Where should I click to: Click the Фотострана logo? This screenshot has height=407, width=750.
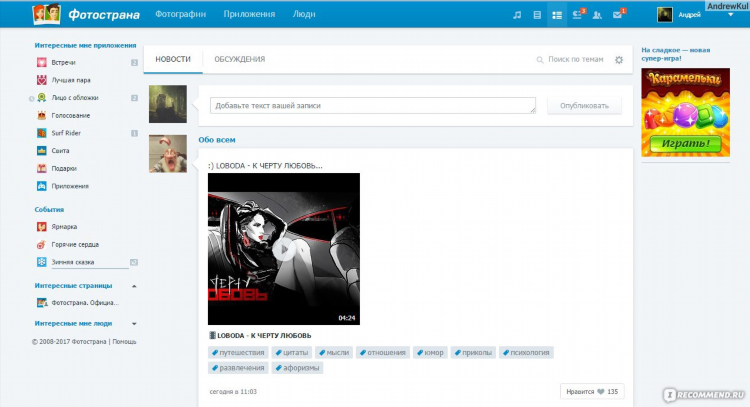coord(86,14)
